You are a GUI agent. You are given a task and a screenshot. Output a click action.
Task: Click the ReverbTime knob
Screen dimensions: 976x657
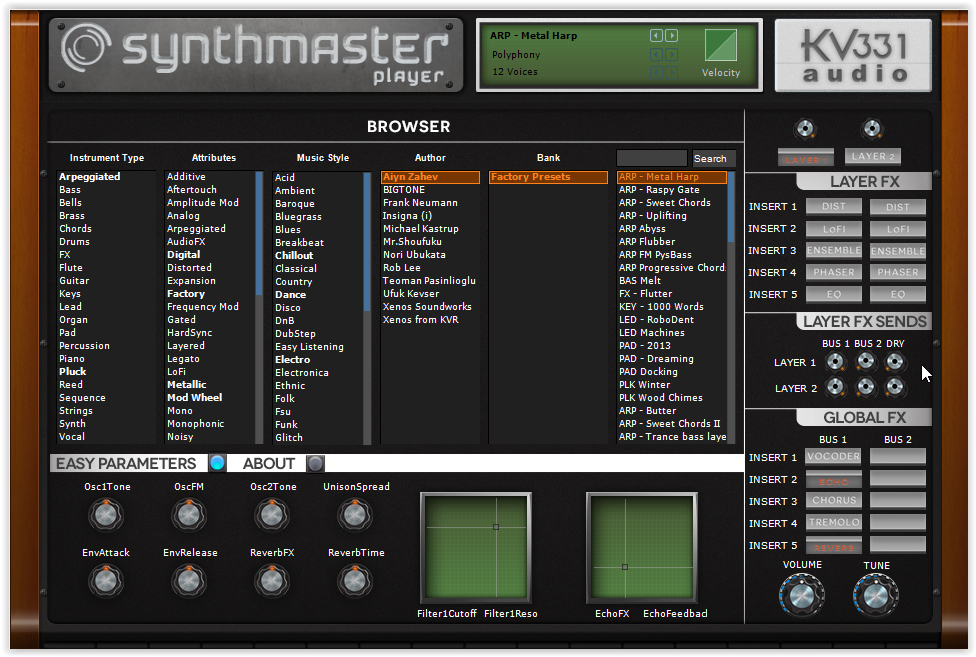click(x=355, y=580)
